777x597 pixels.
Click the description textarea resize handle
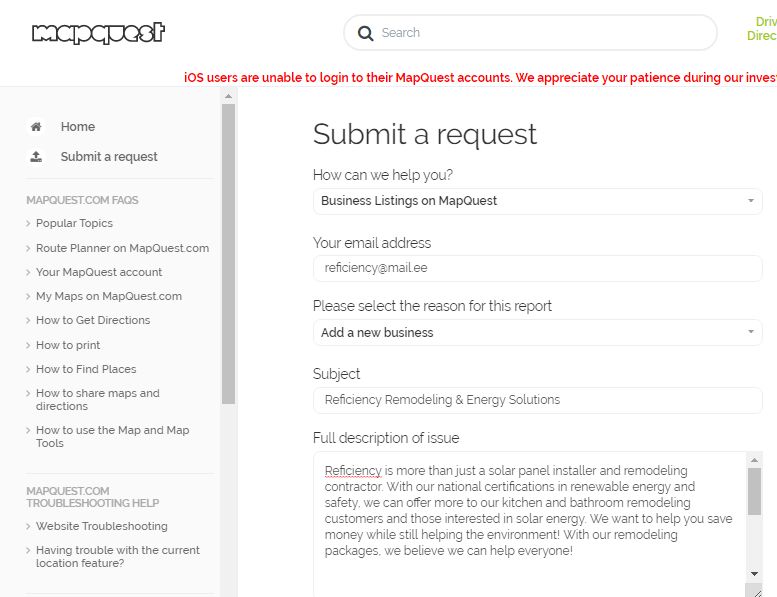coord(754,591)
